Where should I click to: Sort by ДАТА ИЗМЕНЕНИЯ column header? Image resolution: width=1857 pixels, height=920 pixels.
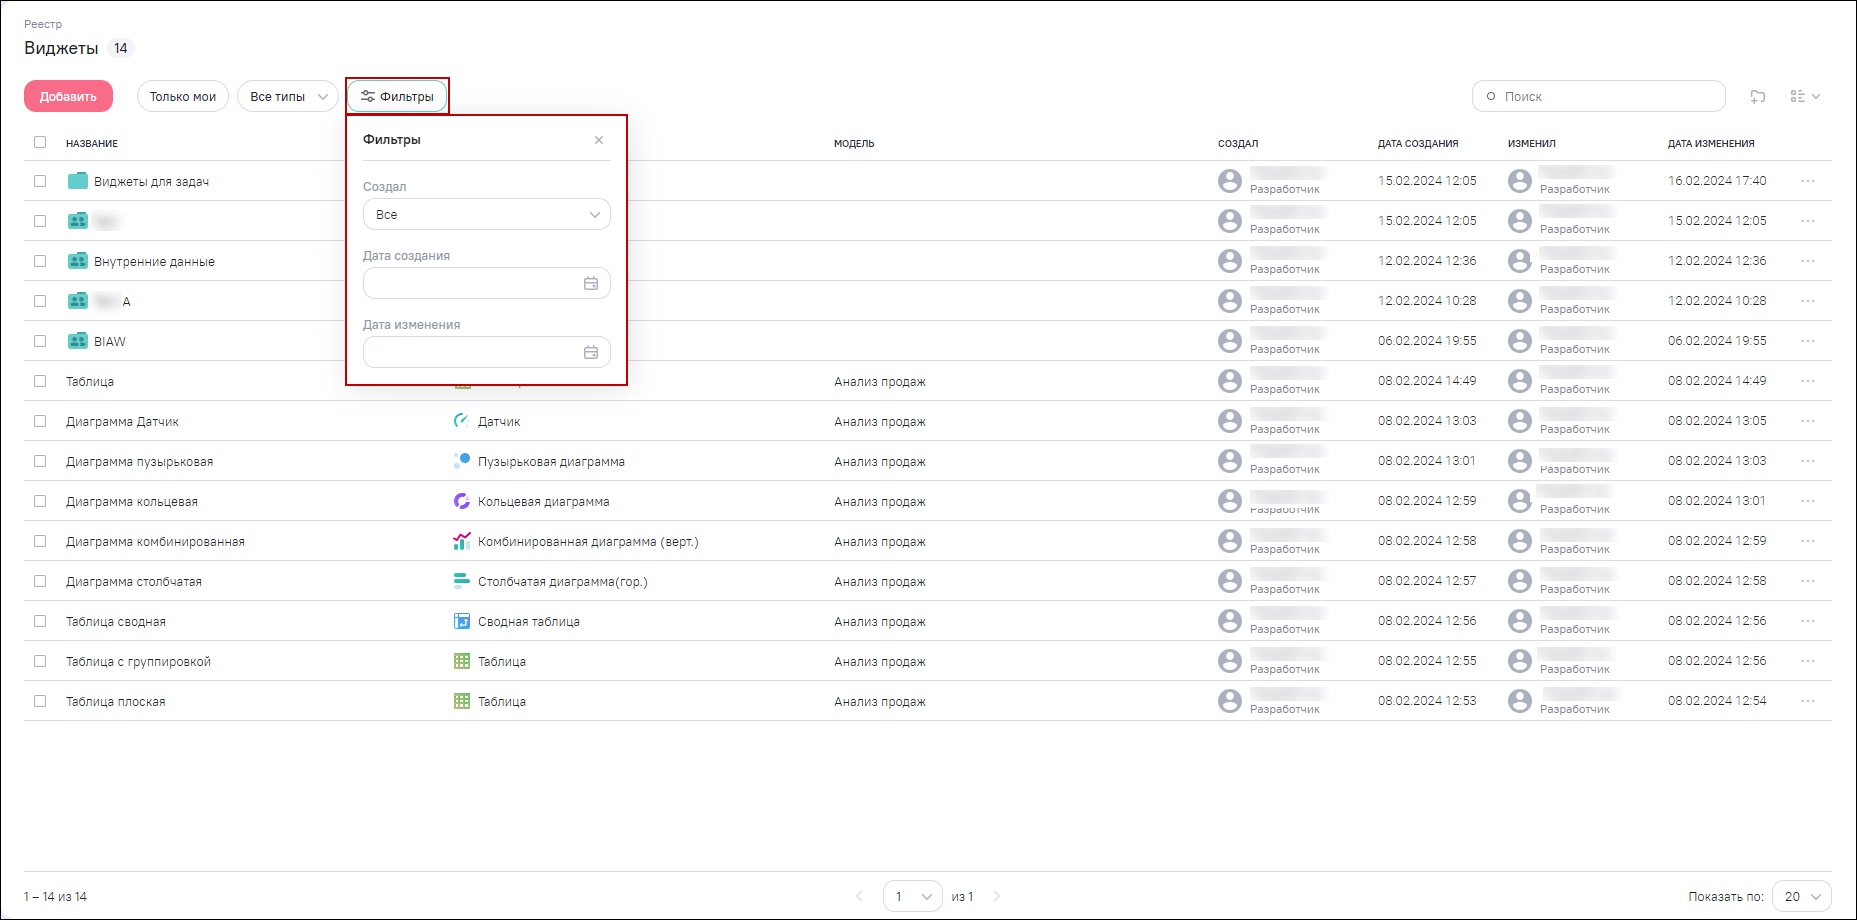pyautogui.click(x=1711, y=143)
